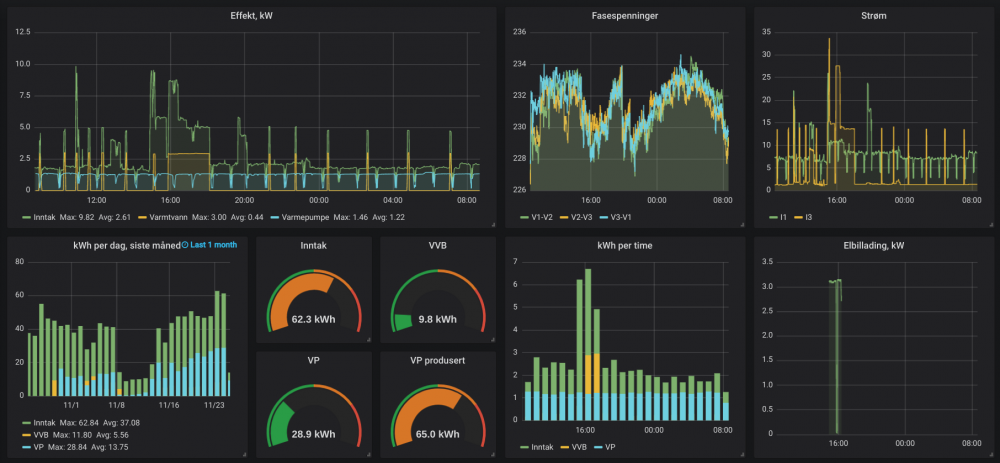
Task: Click the VP produsert gauge showing 65.0 kWh
Action: 437,405
